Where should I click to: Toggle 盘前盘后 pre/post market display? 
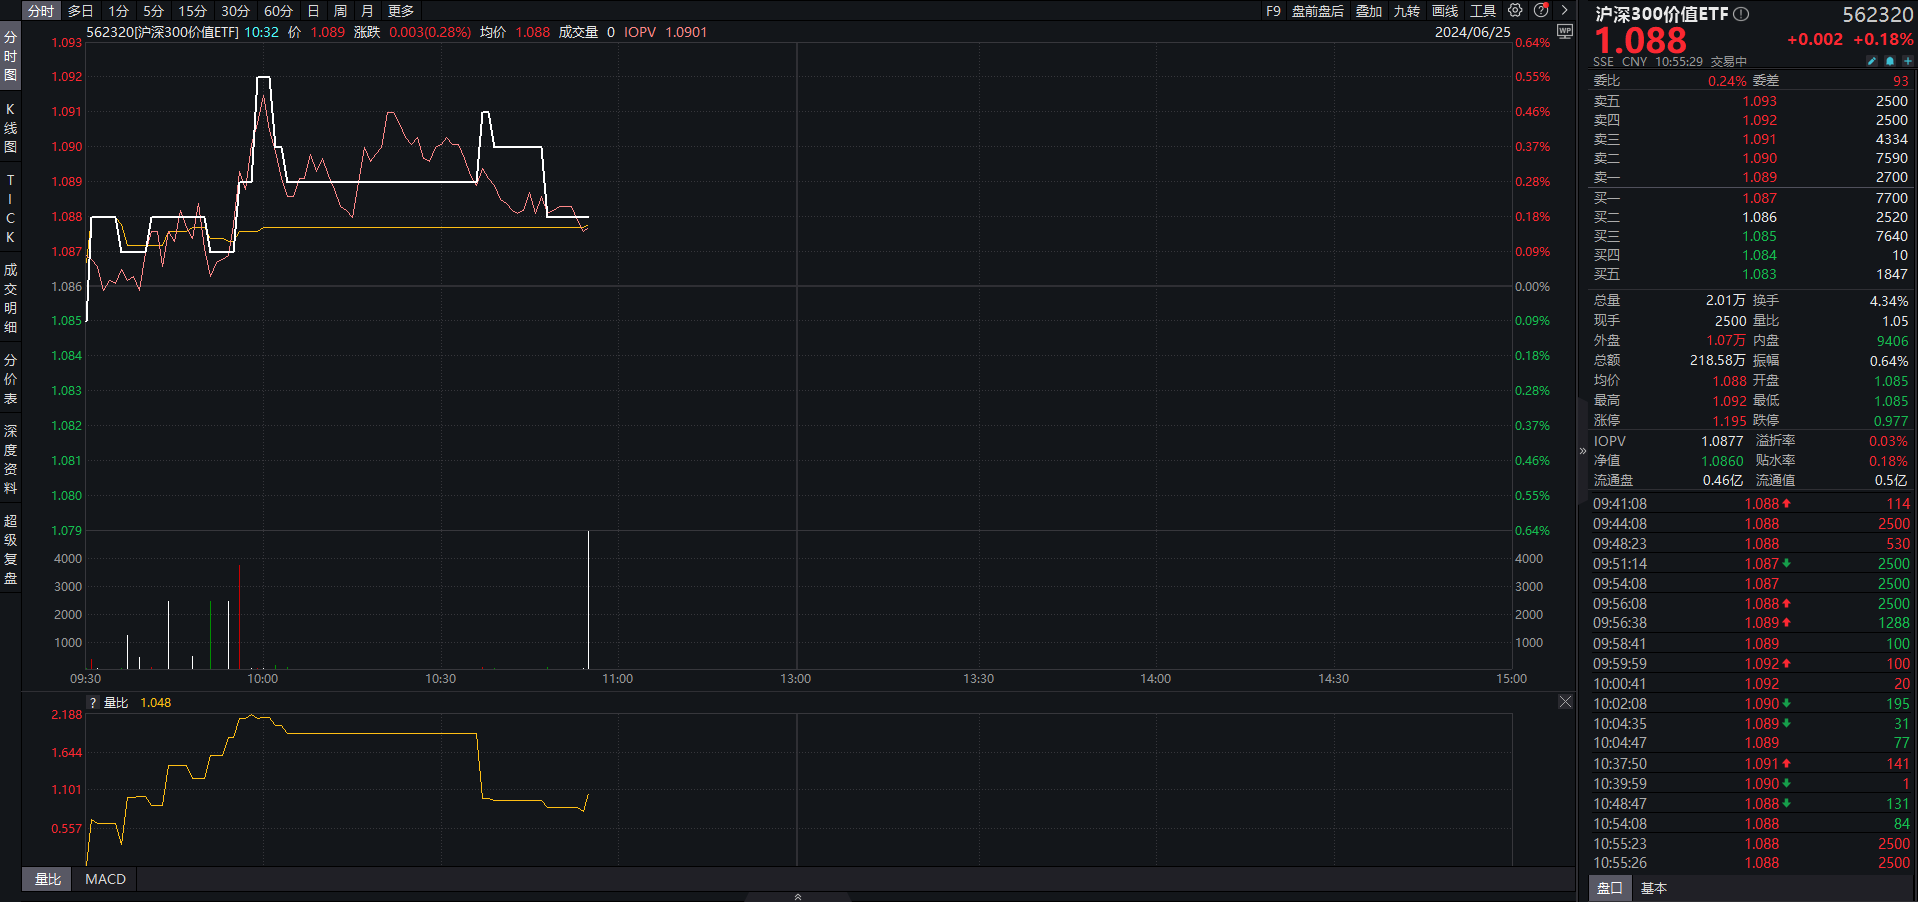[1317, 11]
